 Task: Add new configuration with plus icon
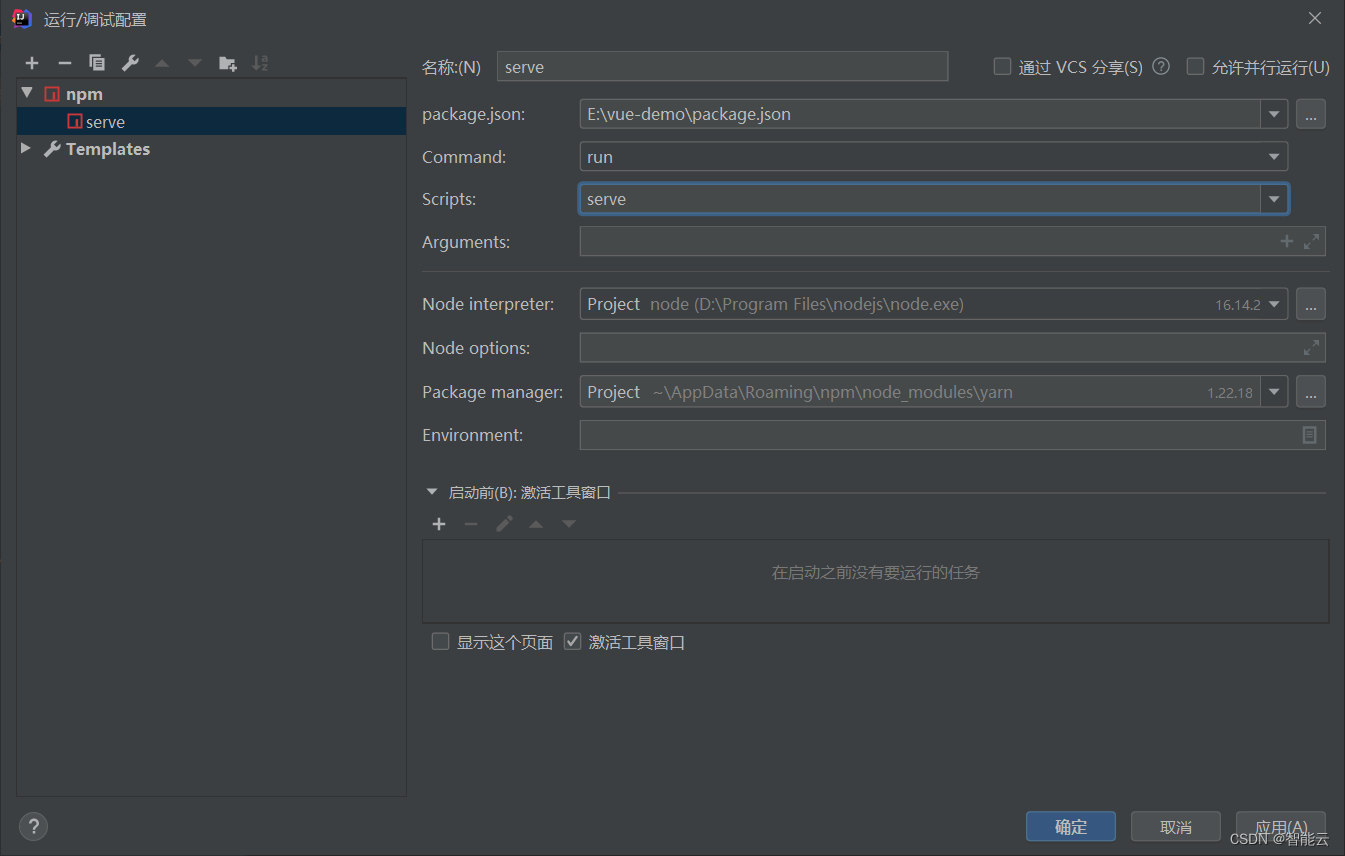coord(32,63)
